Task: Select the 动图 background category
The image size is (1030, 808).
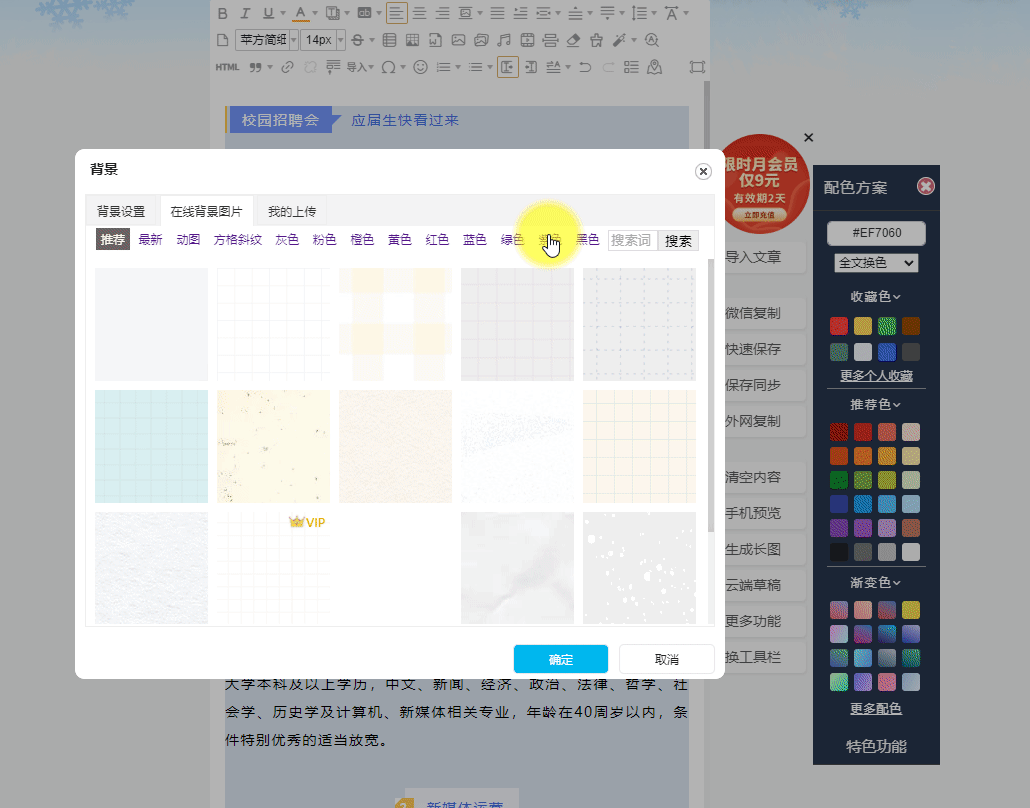Action: point(188,240)
